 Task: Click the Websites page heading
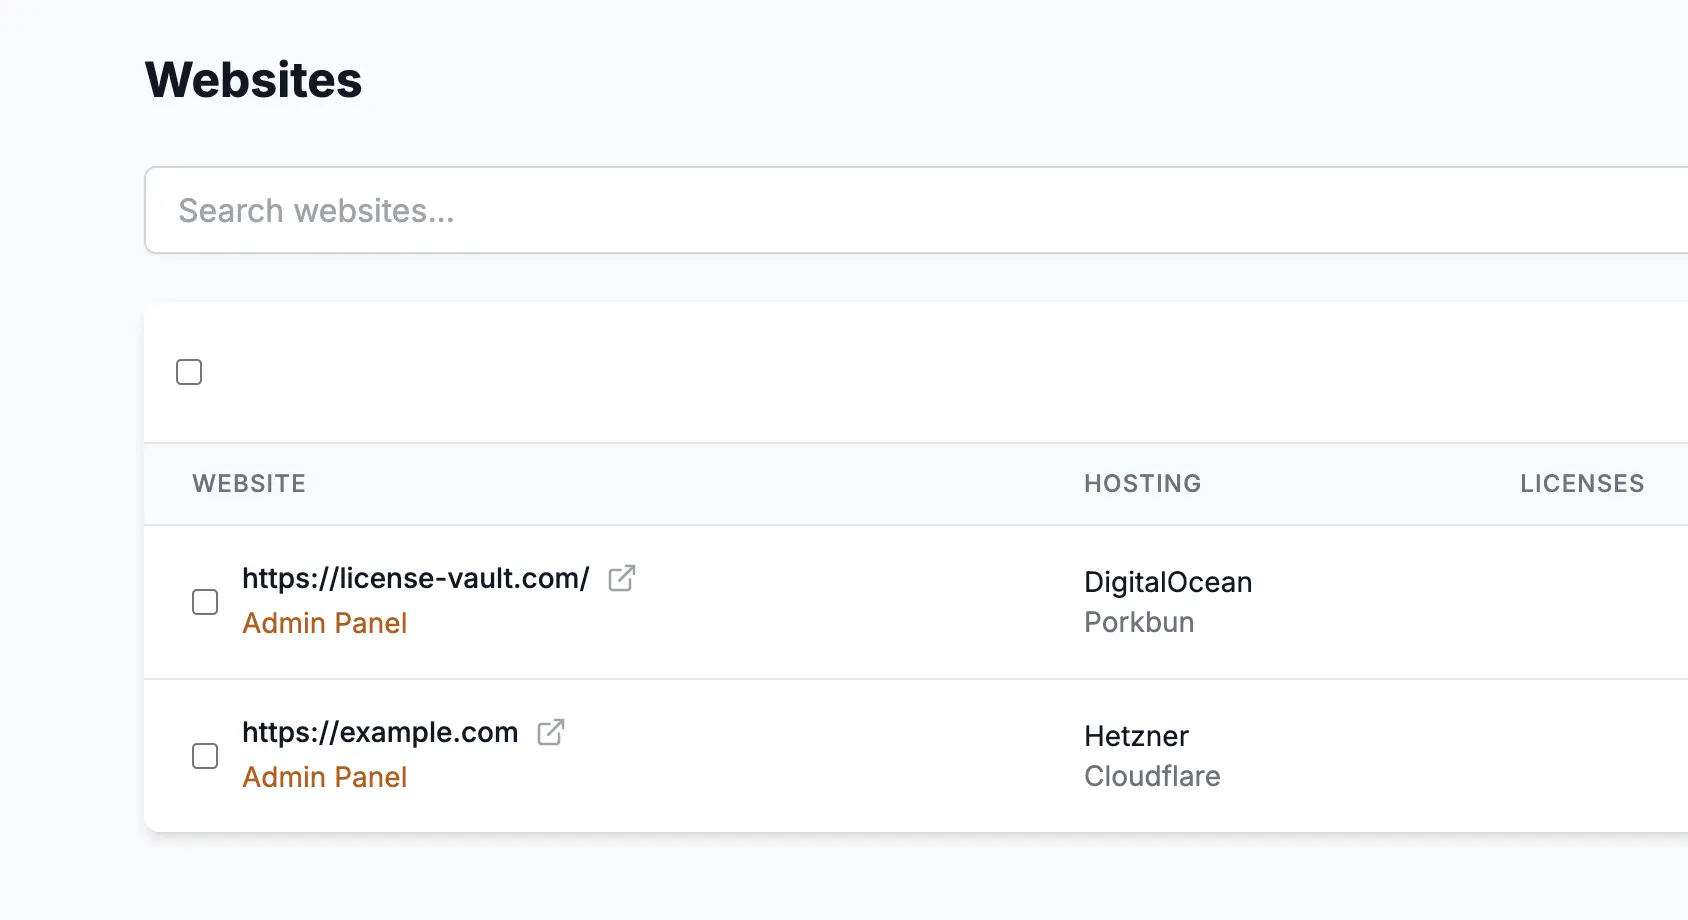pyautogui.click(x=253, y=80)
